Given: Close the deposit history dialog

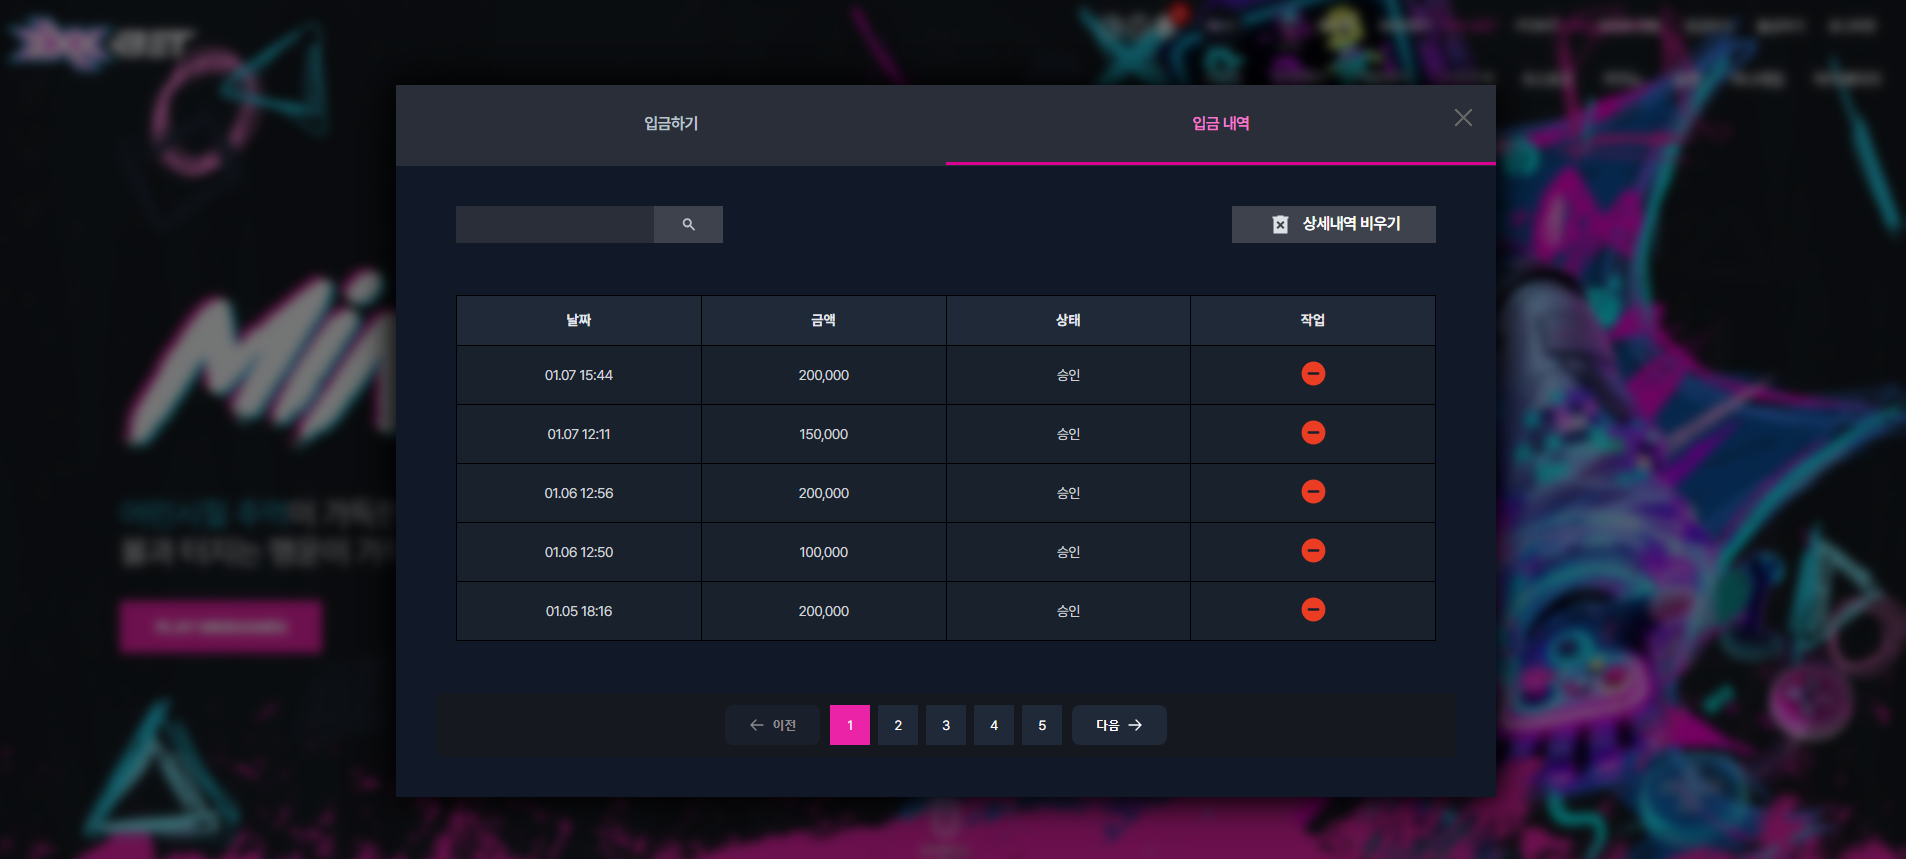Looking at the screenshot, I should (x=1463, y=118).
